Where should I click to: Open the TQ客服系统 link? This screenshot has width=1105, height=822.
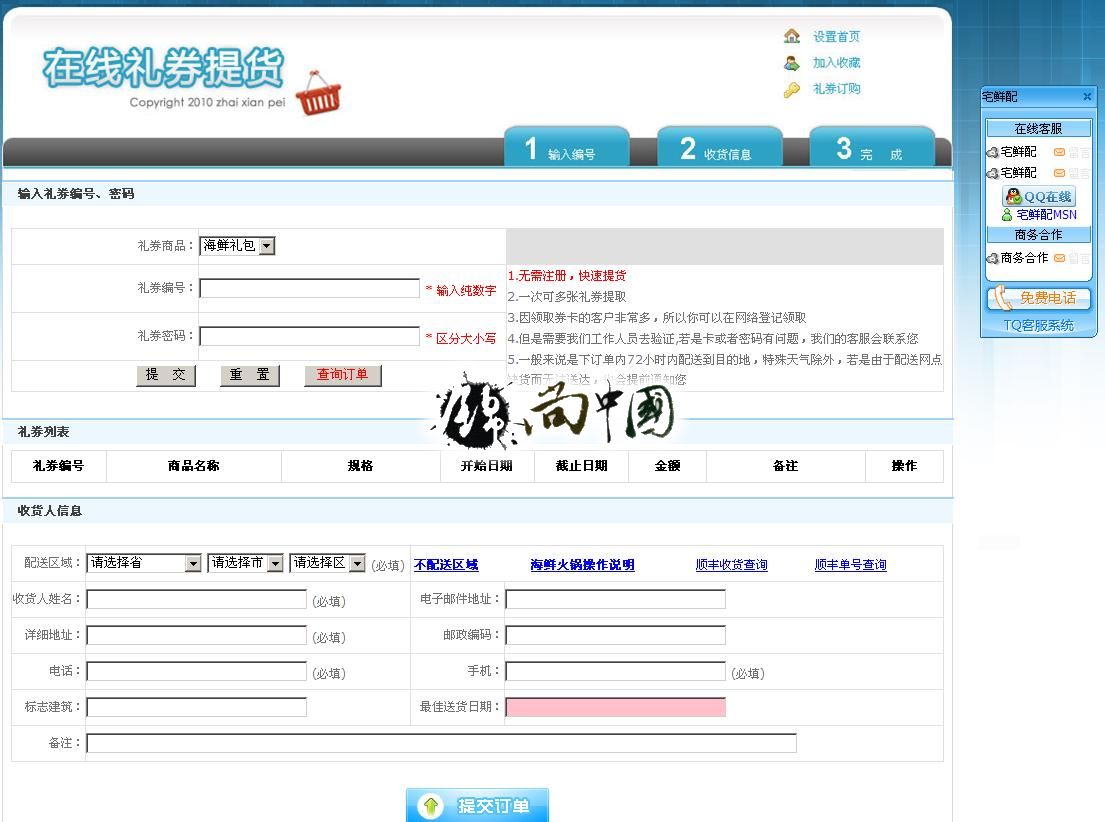click(x=1039, y=325)
